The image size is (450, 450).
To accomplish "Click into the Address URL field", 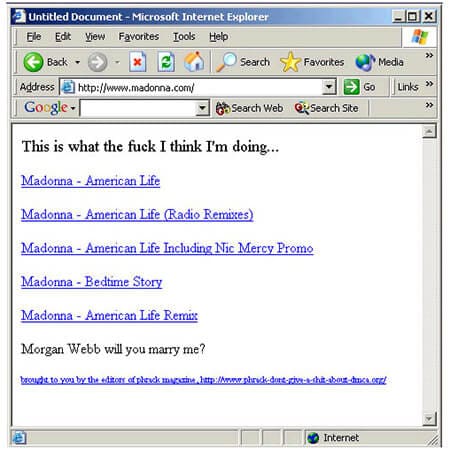I will click(199, 88).
